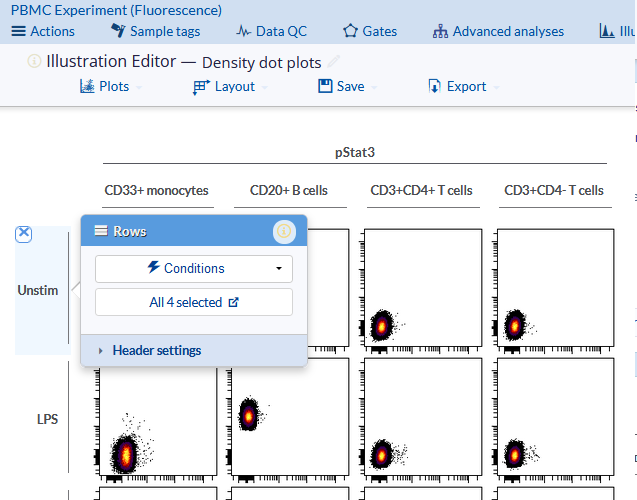
Task: Click the Data QC waveform icon
Action: coord(244,31)
